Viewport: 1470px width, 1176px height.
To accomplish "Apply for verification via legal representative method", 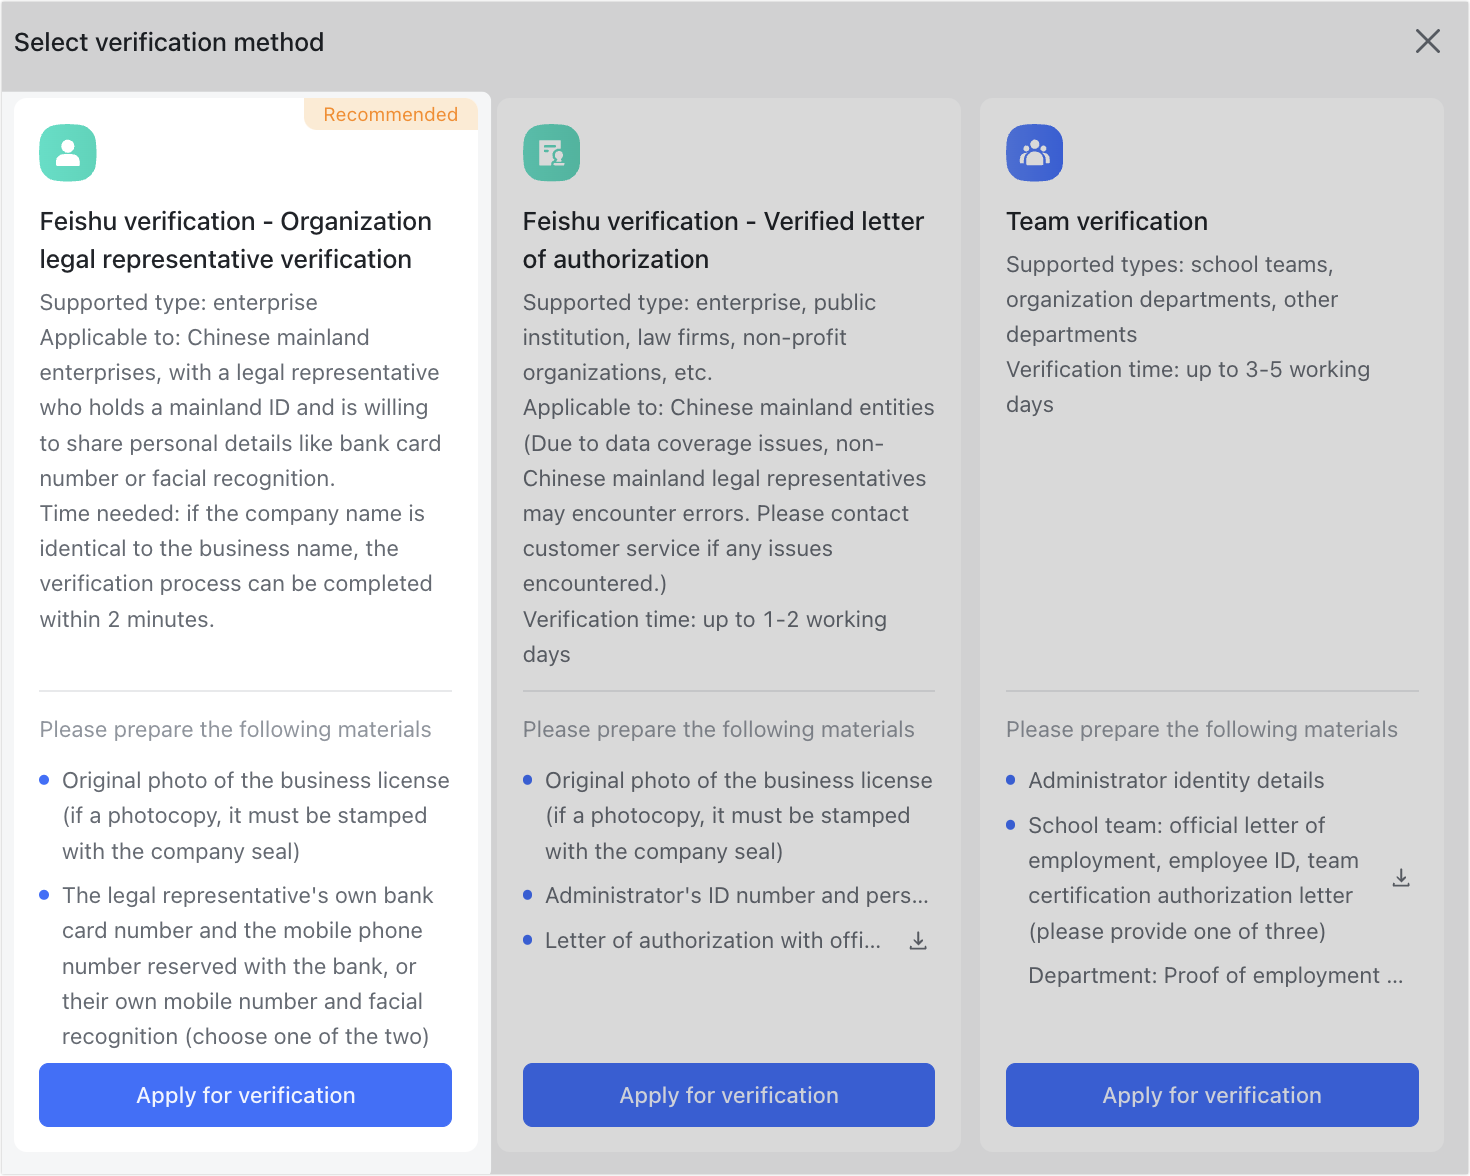I will (245, 1095).
